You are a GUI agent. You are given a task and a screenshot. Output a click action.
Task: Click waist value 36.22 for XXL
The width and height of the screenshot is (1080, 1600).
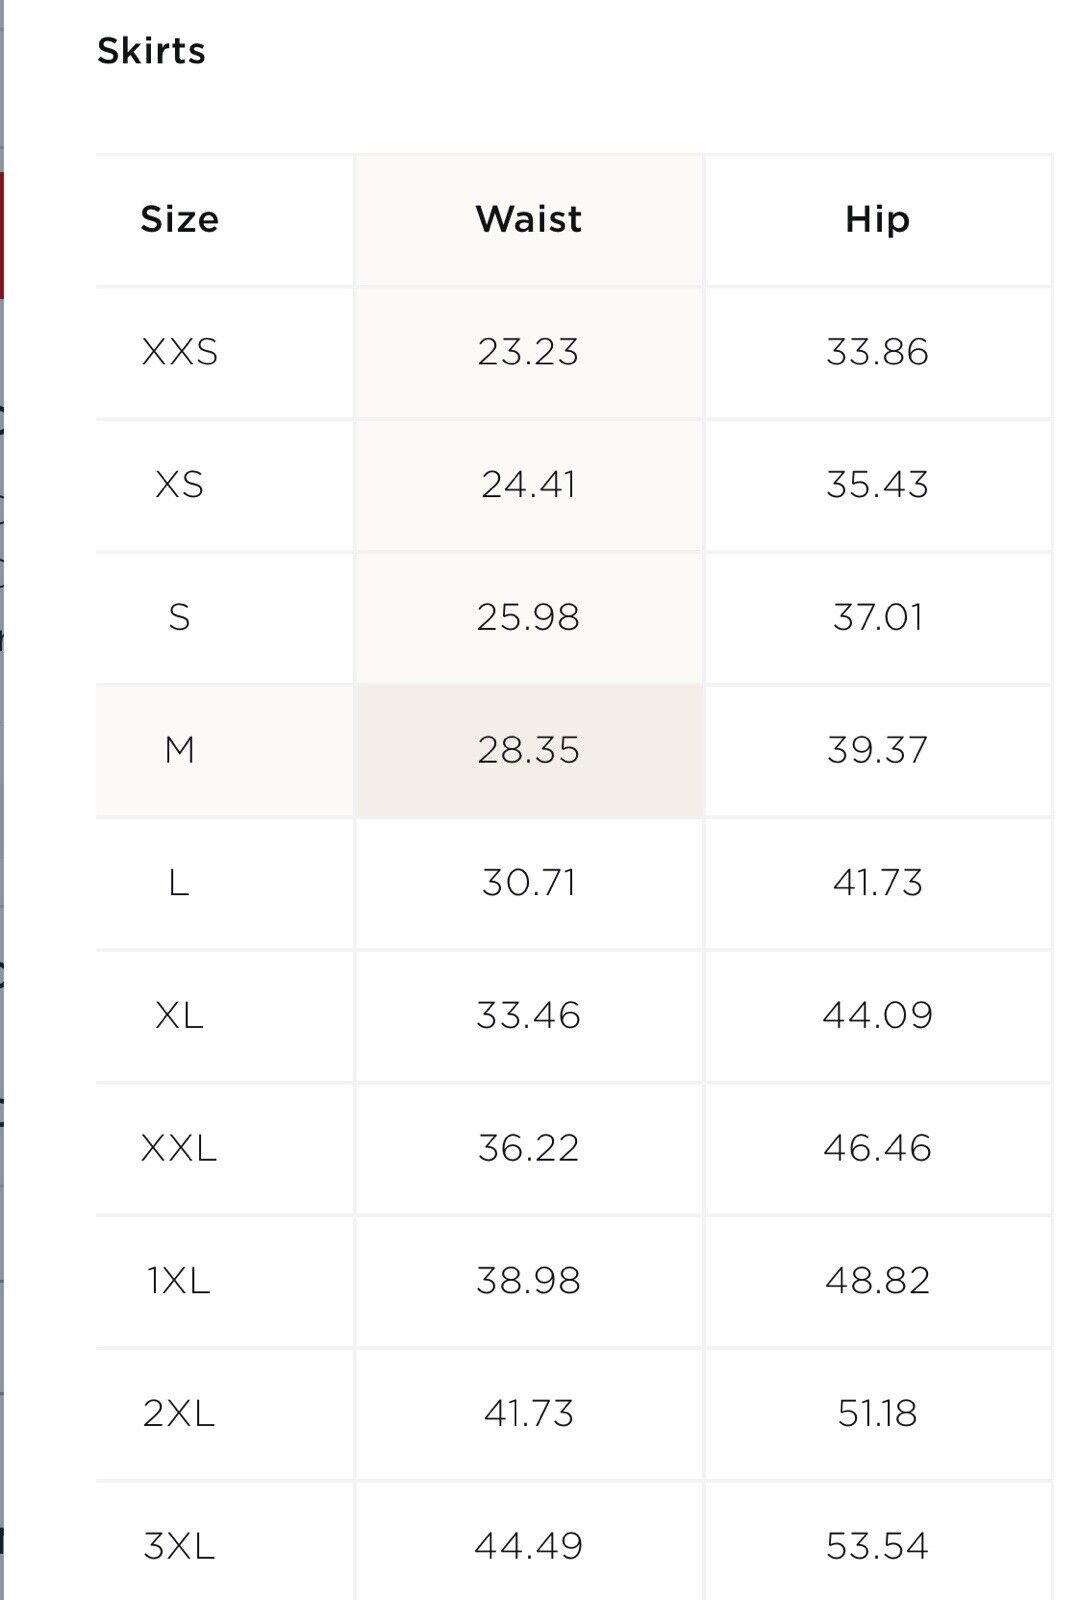pyautogui.click(x=528, y=1148)
